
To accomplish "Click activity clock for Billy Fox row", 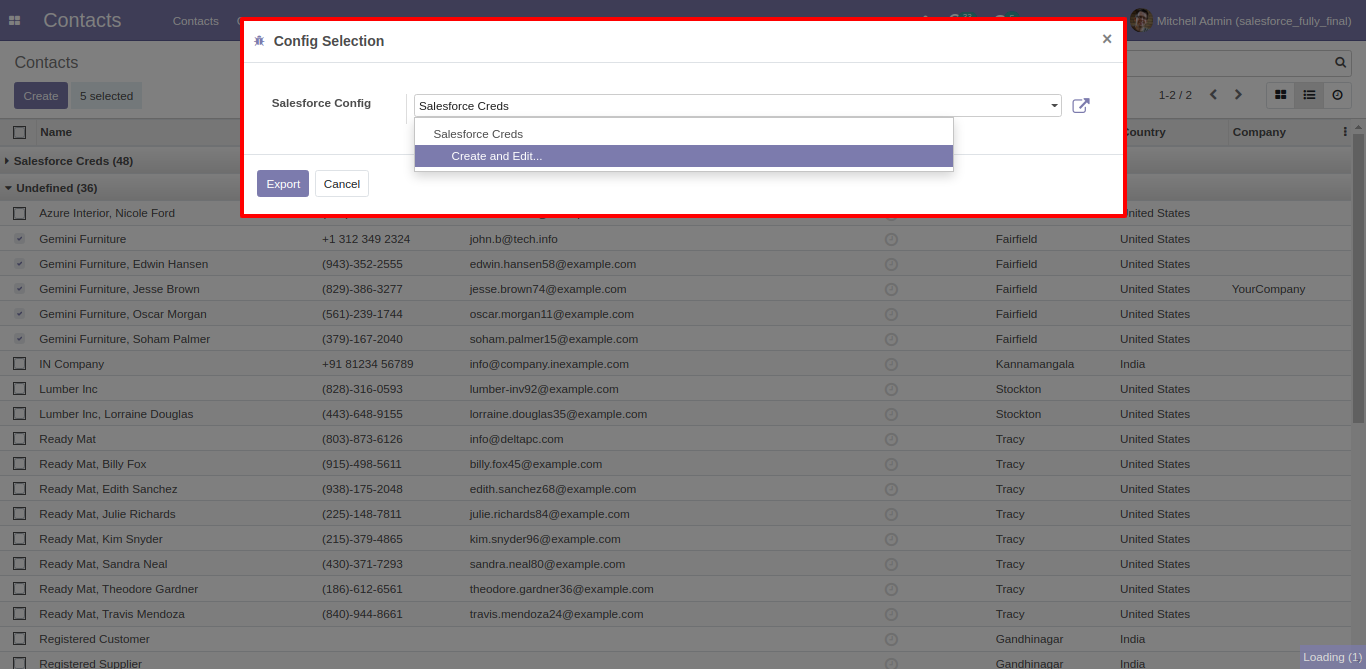I will click(891, 464).
